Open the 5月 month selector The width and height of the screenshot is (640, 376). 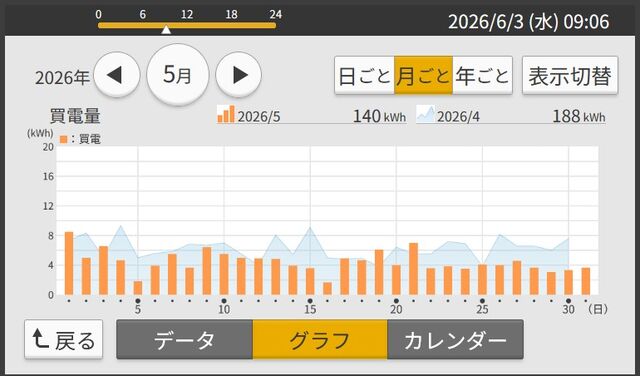click(178, 75)
